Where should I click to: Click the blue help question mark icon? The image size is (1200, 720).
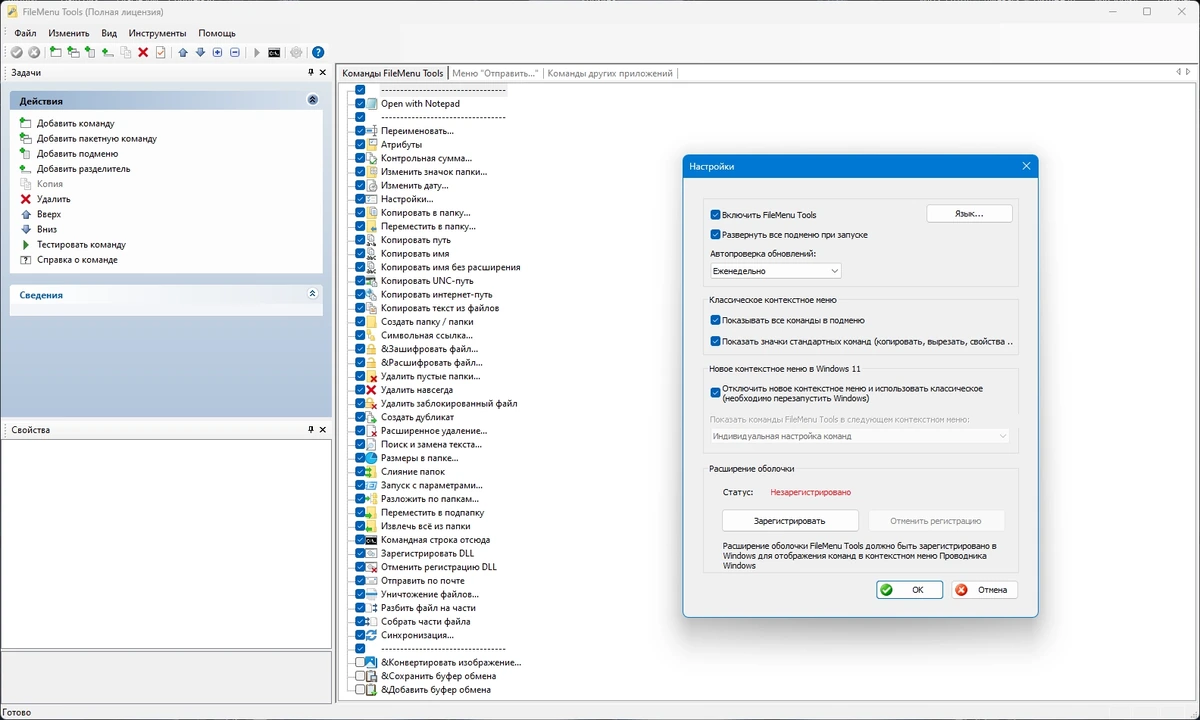318,52
